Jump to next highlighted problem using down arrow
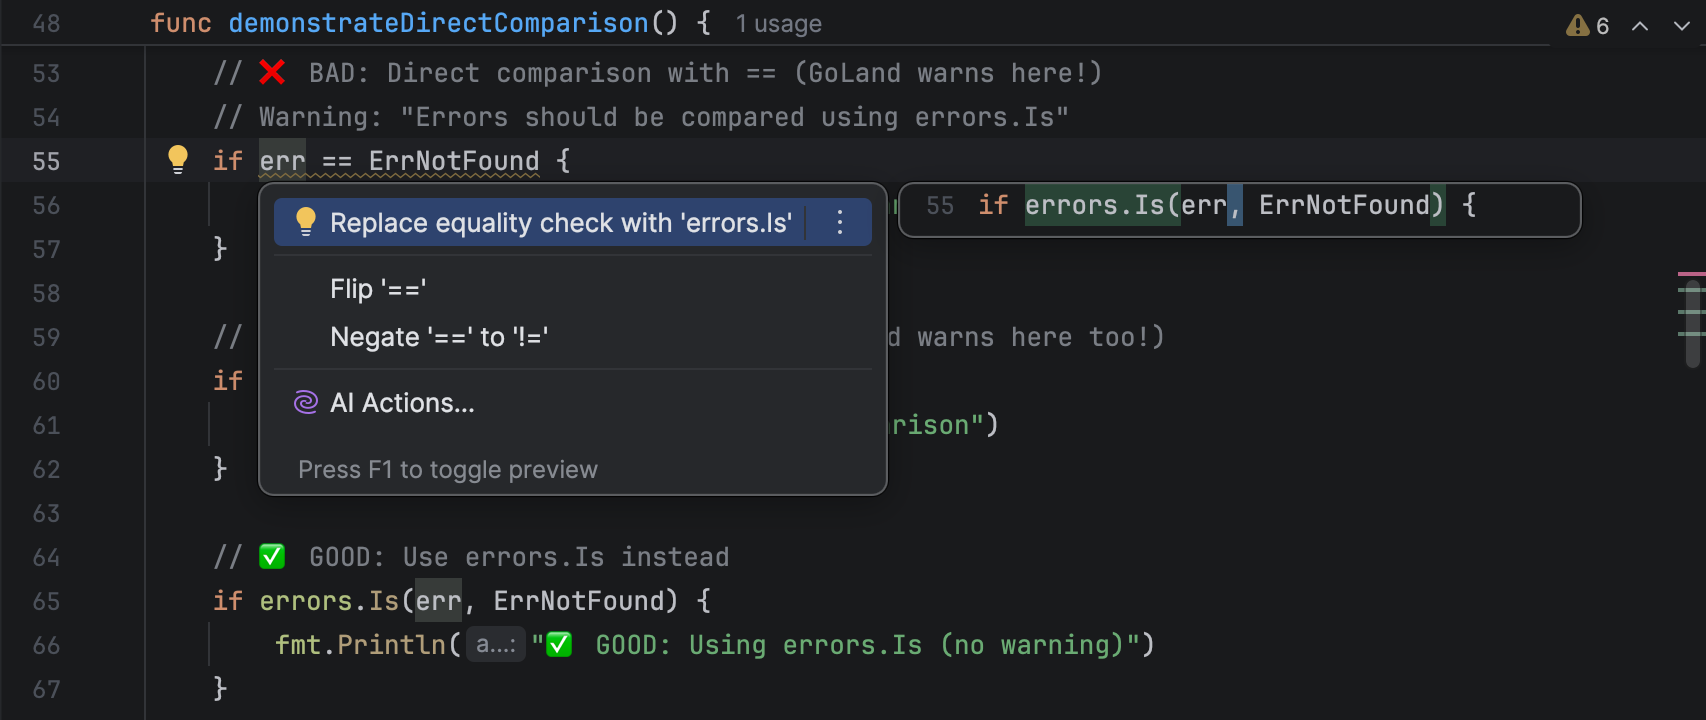 coord(1682,26)
